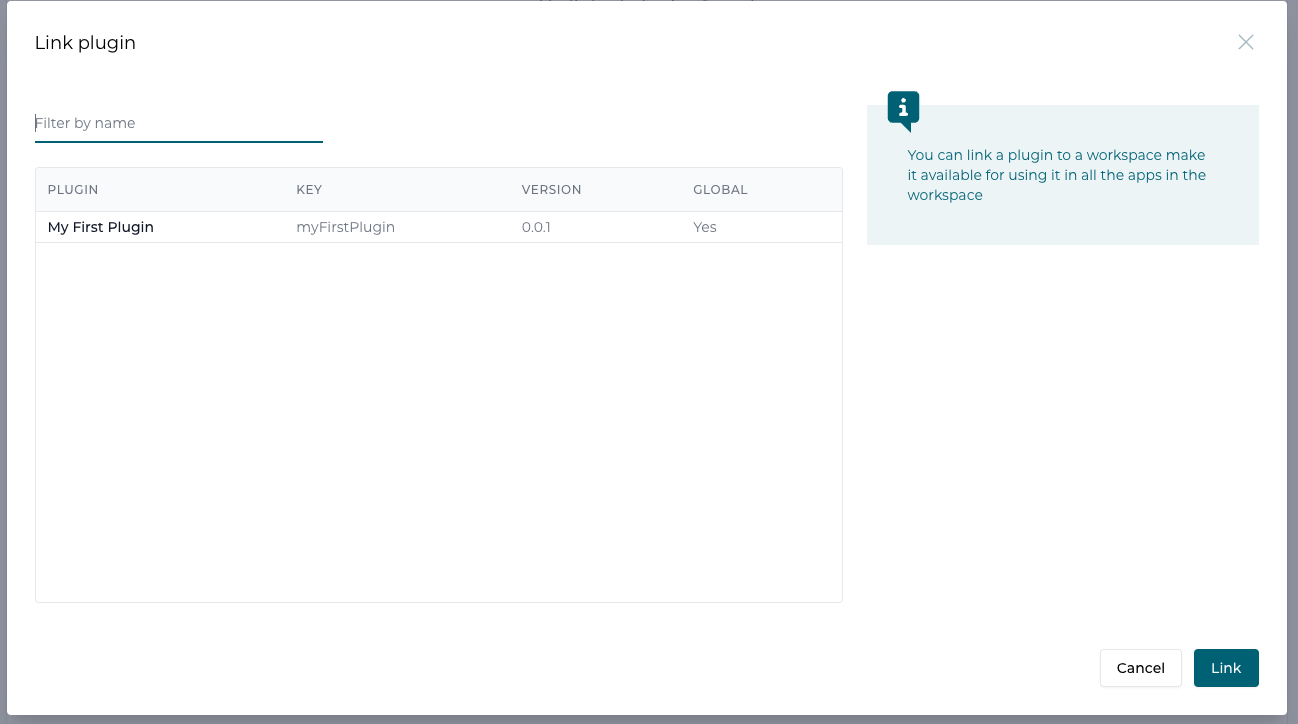Viewport: 1298px width, 724px height.
Task: Click the VERSION column header
Action: [551, 189]
